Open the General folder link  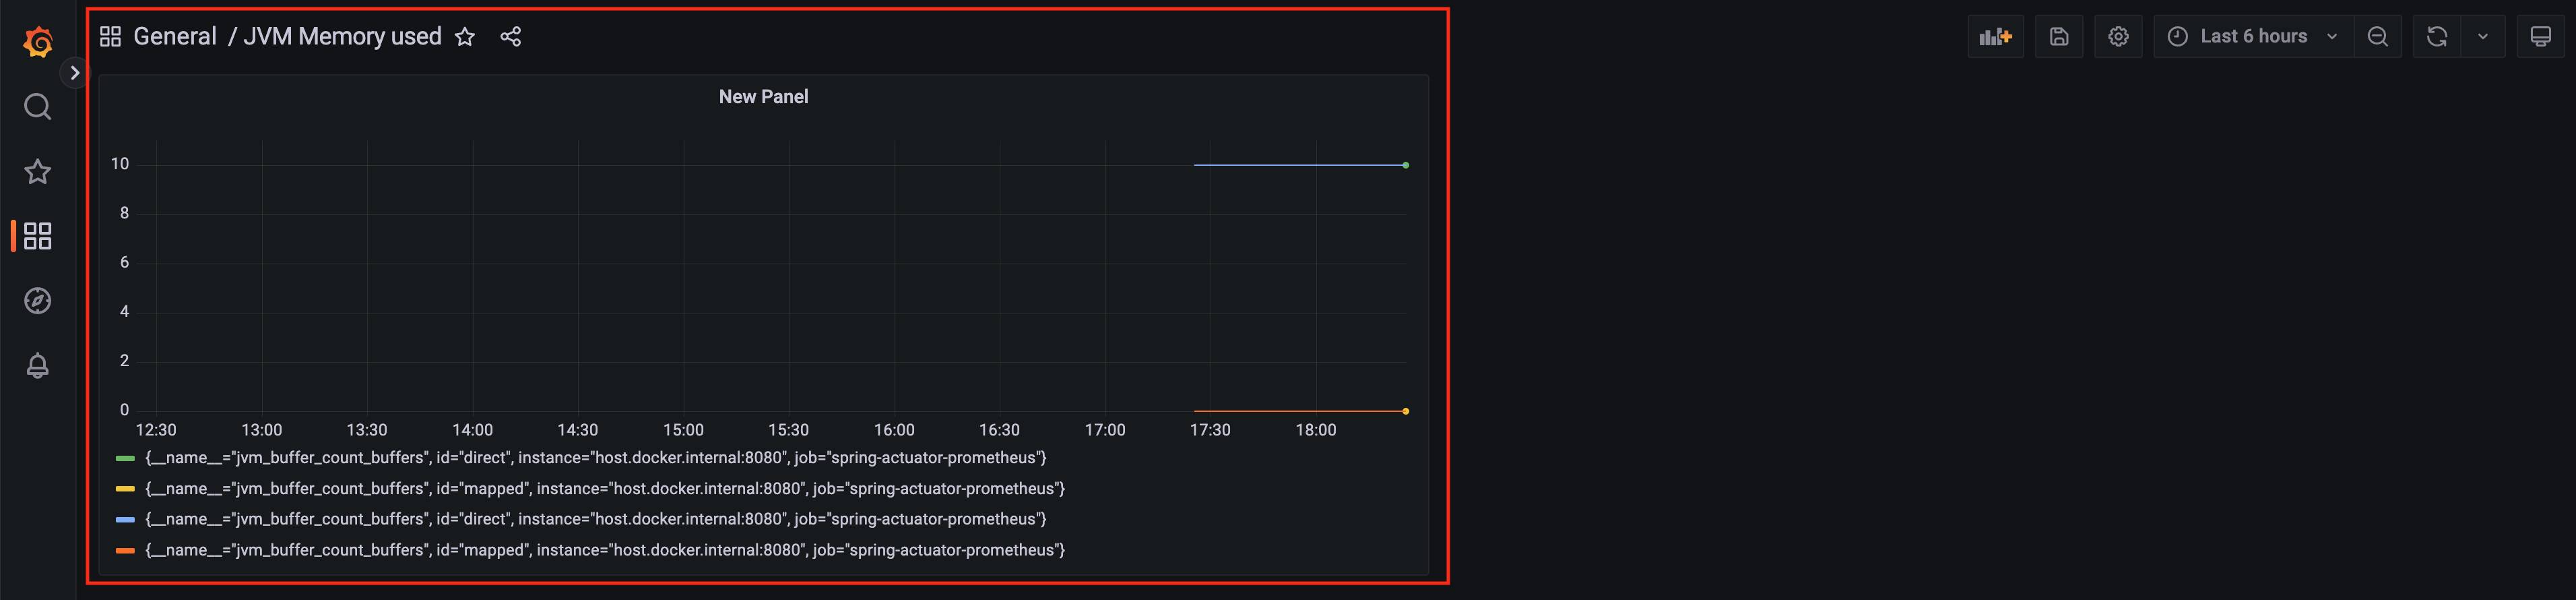[175, 37]
